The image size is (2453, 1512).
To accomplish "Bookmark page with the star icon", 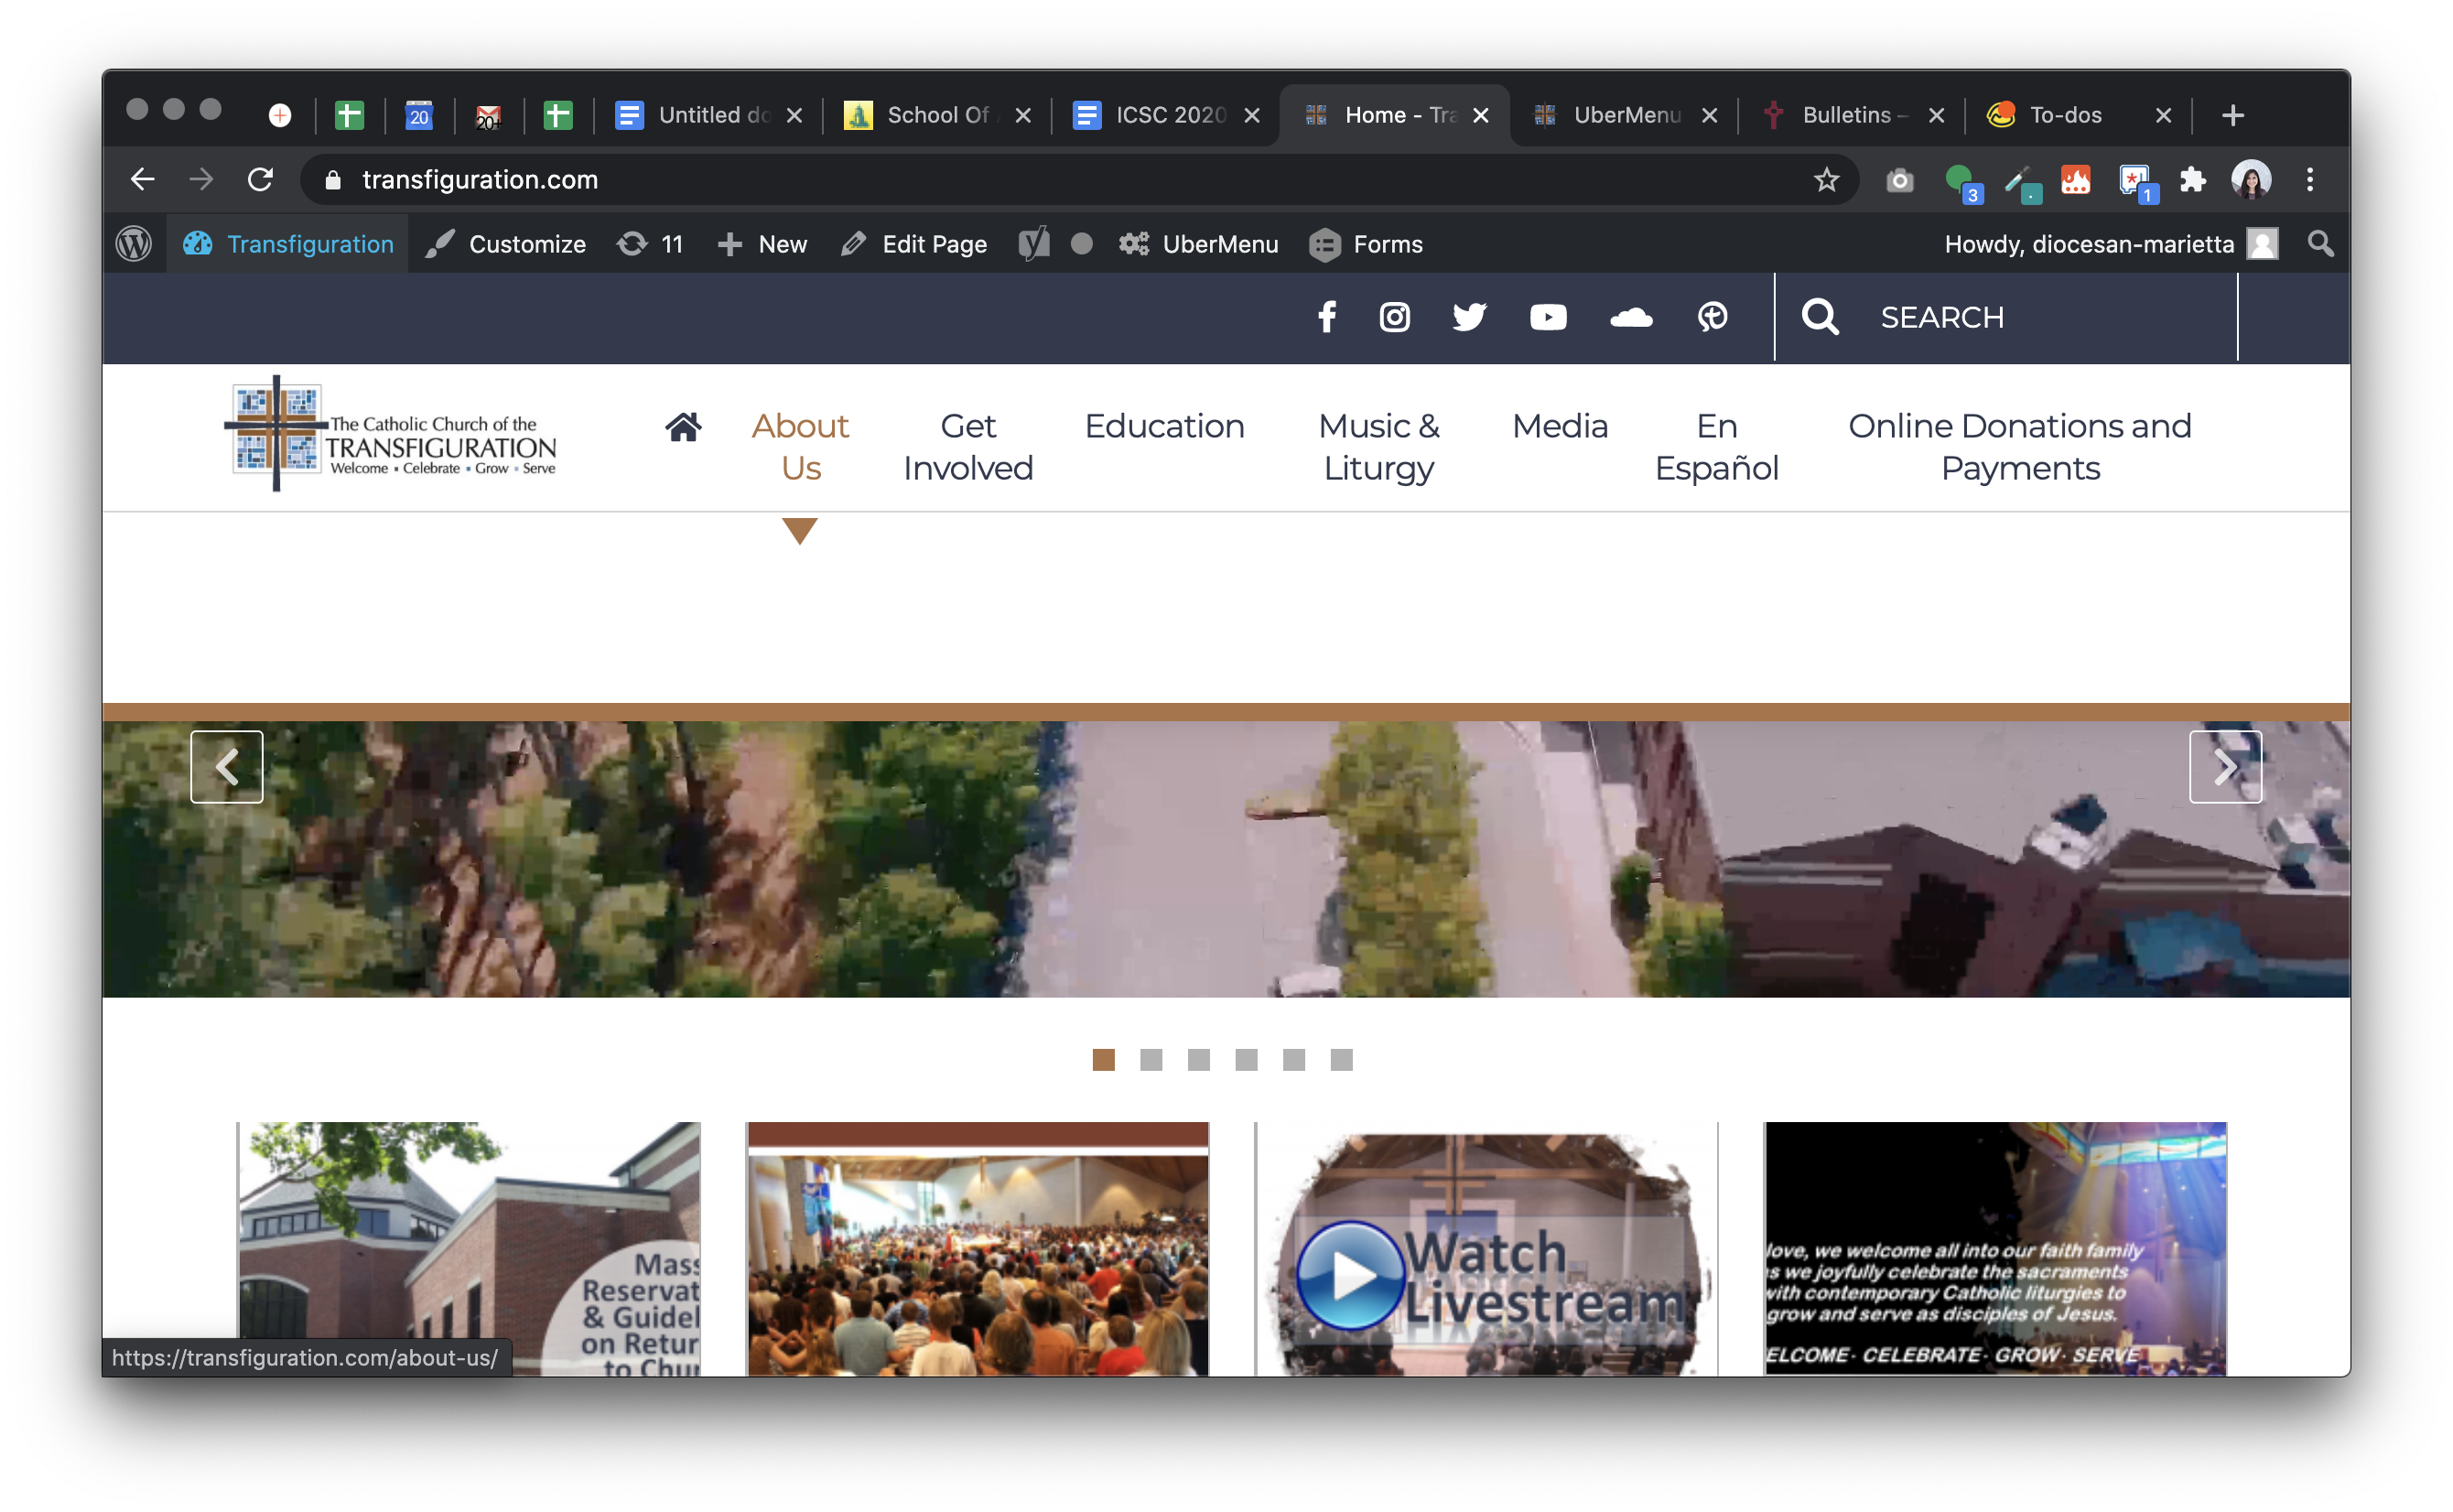I will point(1826,180).
